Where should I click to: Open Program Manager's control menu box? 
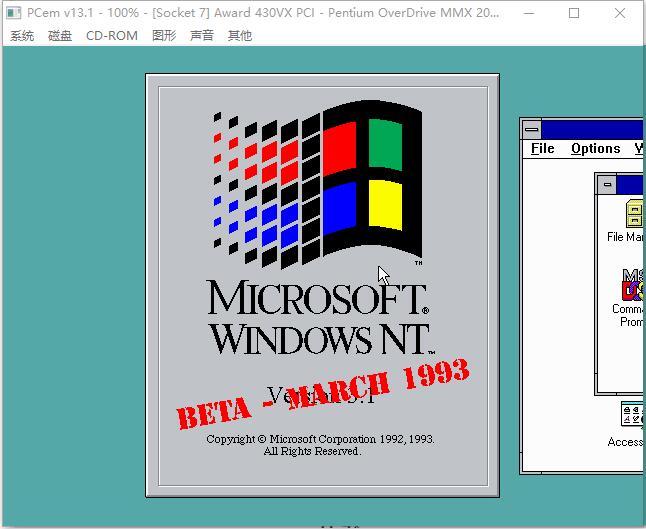pyautogui.click(x=532, y=129)
